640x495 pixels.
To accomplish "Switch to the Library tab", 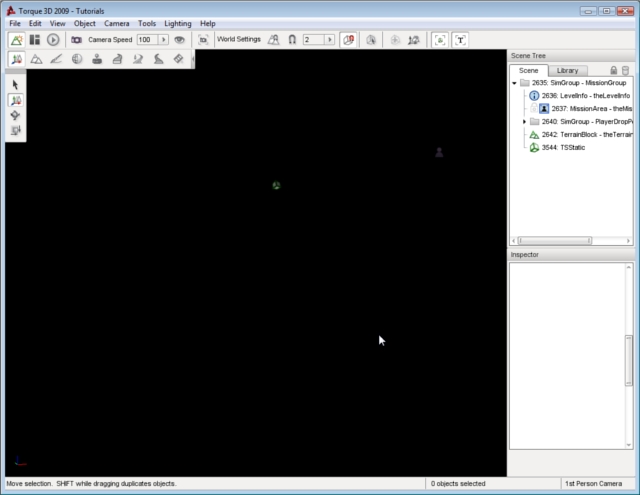I will [567, 71].
